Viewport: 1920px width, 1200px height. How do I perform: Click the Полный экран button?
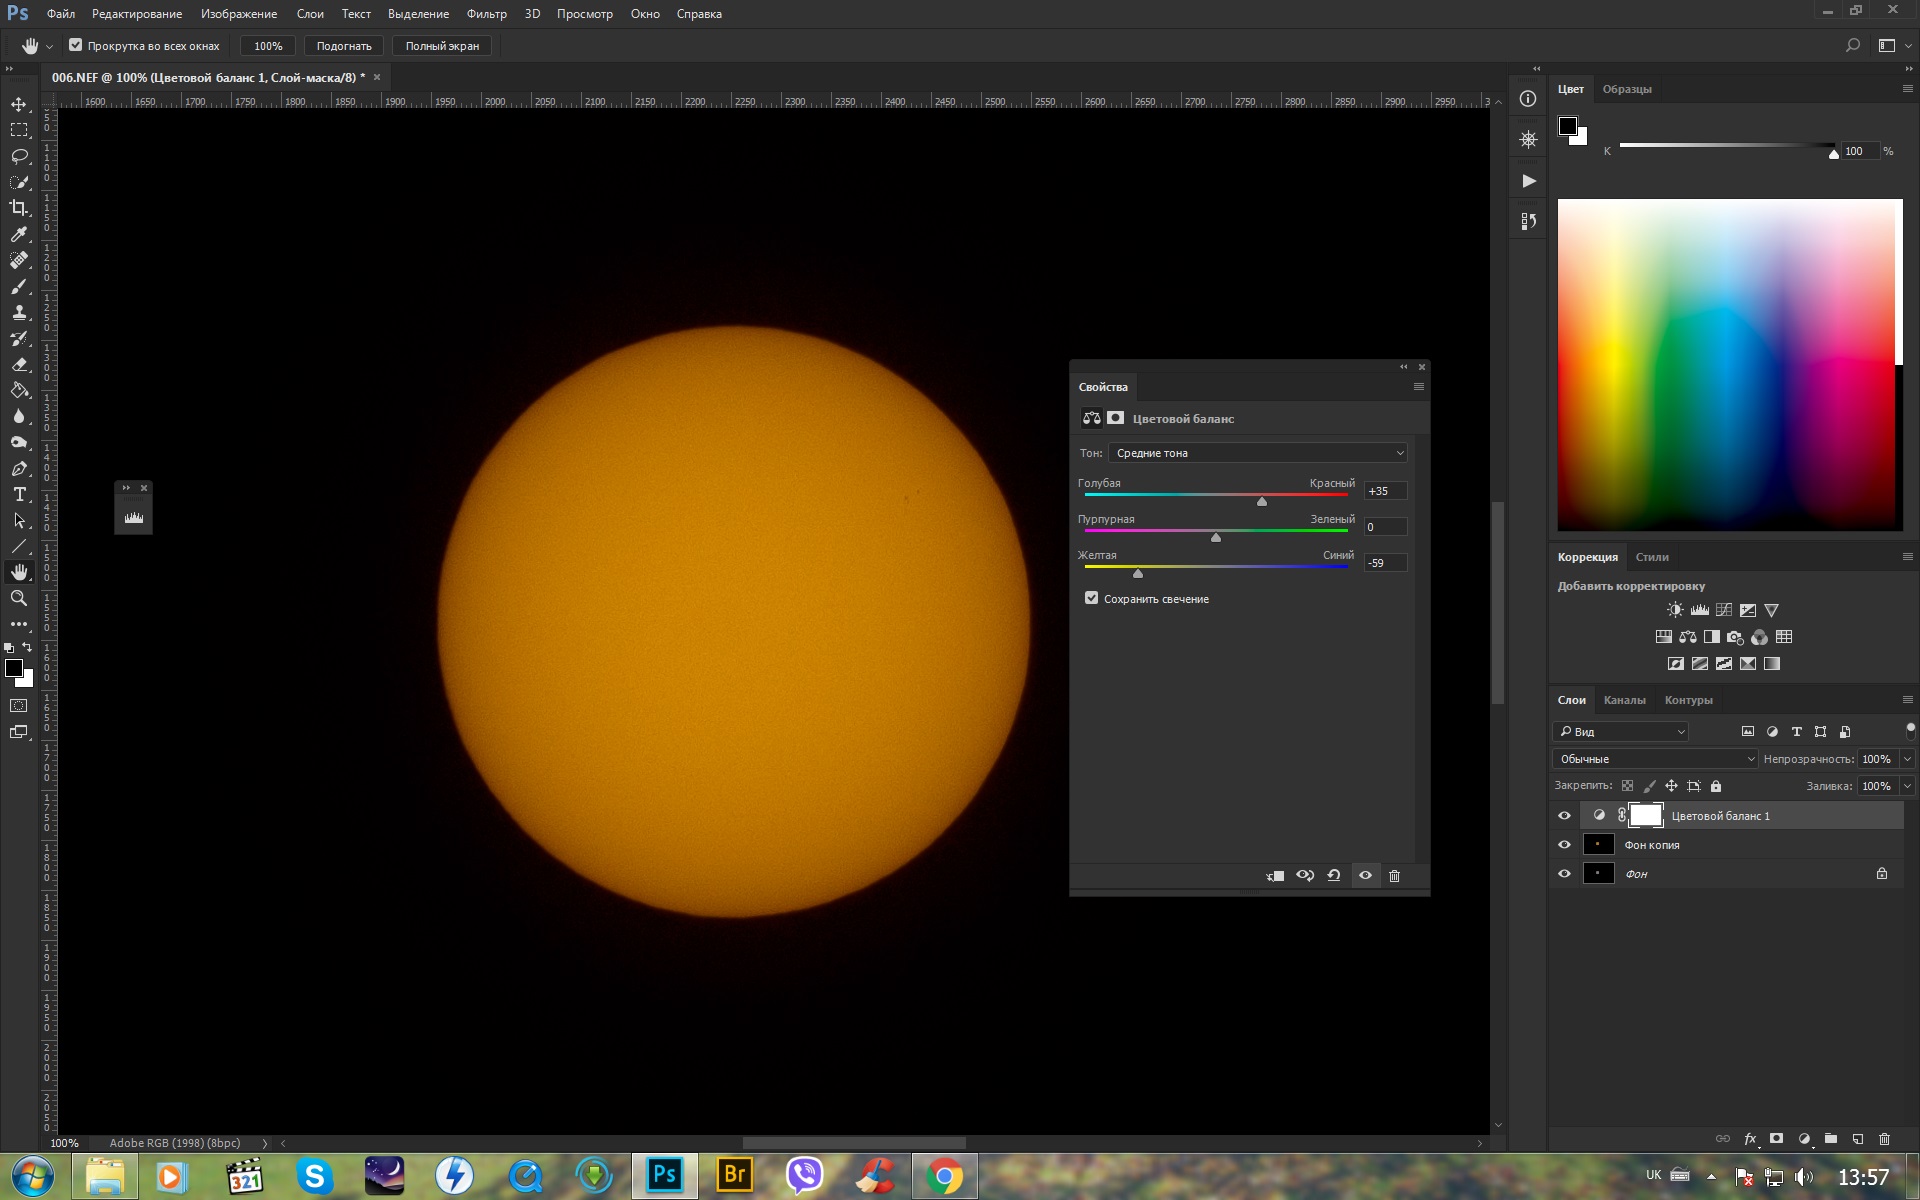click(x=441, y=46)
